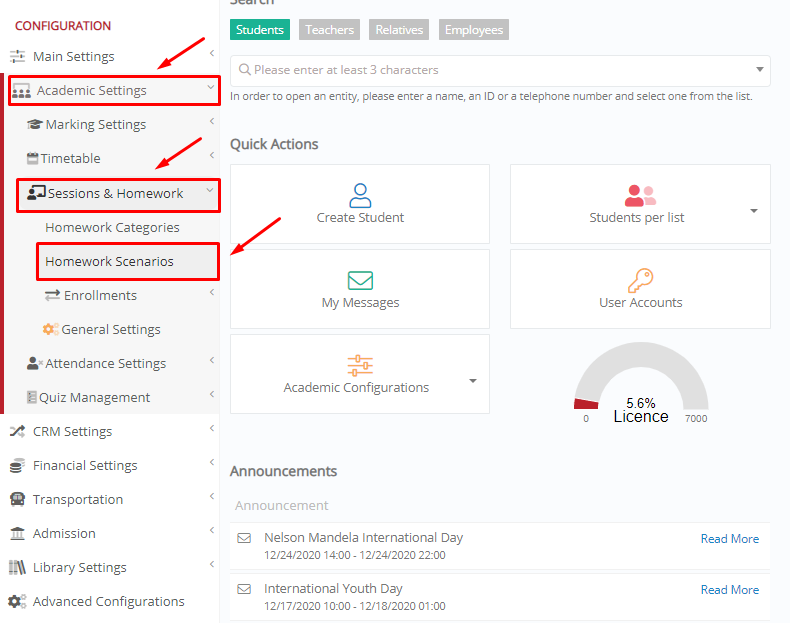
Task: Click the Advanced Configurations gears icon
Action: (x=17, y=601)
